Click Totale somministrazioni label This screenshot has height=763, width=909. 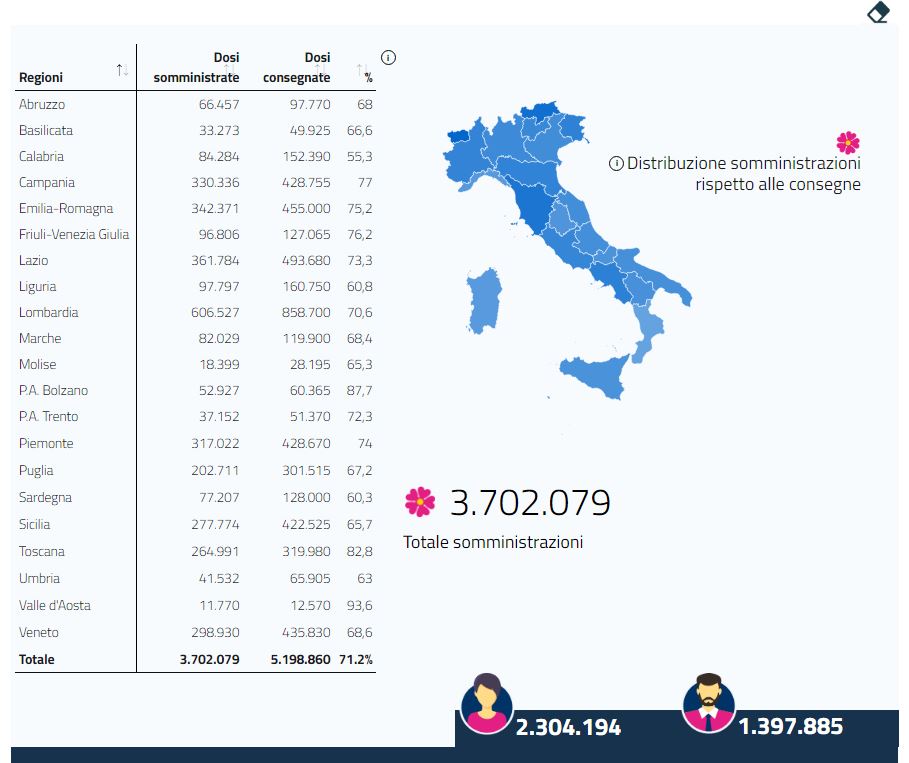click(x=493, y=542)
